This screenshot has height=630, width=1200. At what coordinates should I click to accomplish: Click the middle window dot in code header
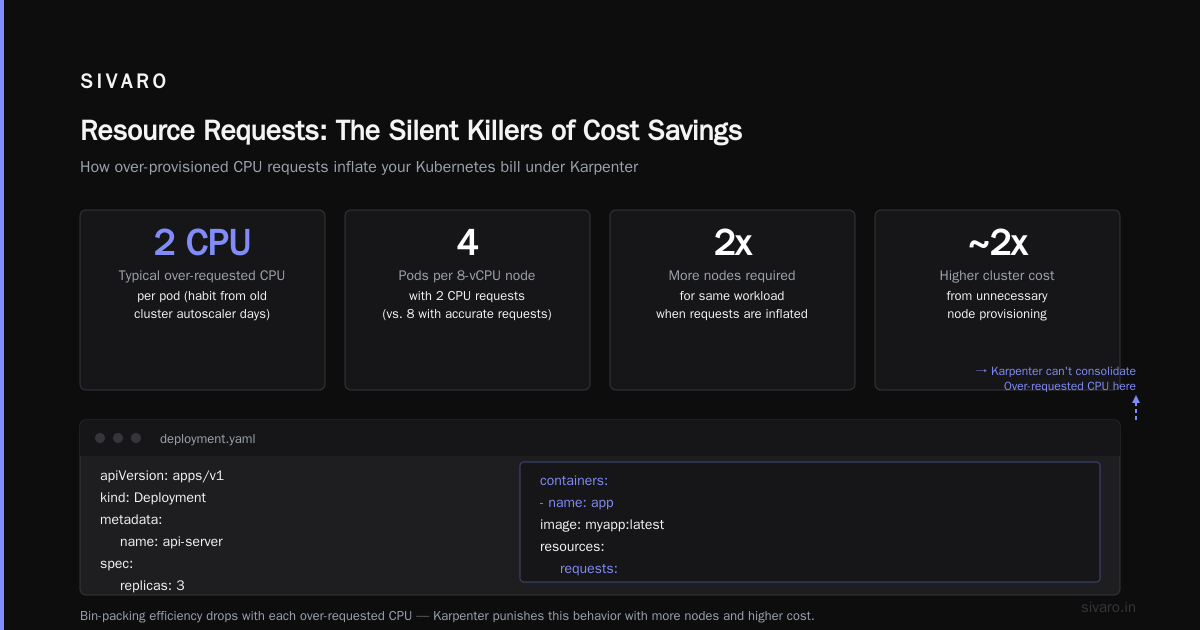point(118,438)
